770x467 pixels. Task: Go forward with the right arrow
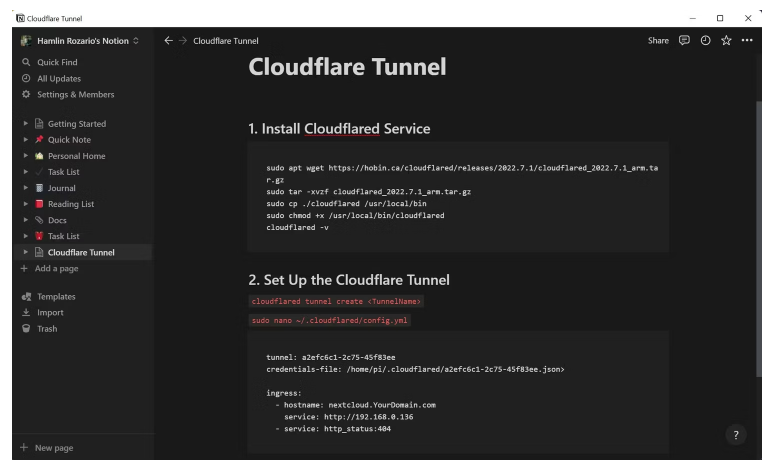coord(183,40)
